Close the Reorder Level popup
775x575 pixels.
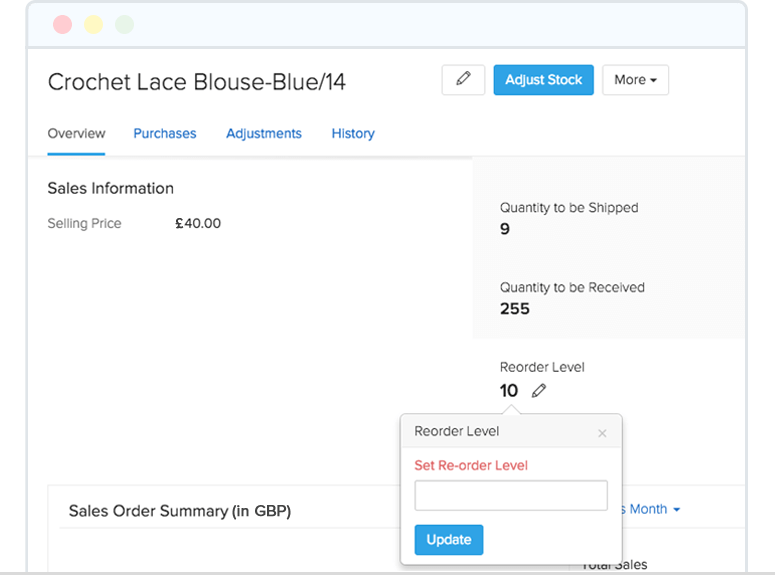602,433
